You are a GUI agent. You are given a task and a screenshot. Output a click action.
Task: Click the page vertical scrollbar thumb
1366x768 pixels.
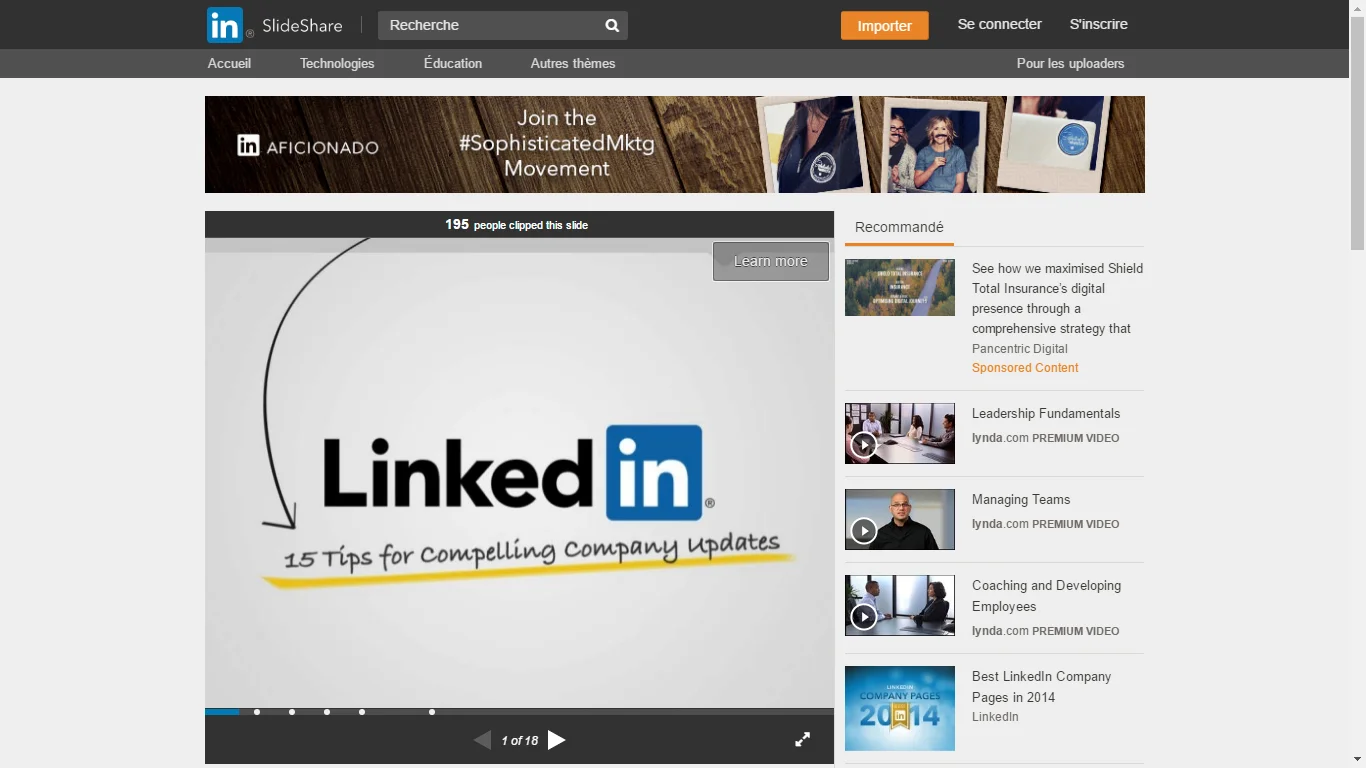(1357, 132)
